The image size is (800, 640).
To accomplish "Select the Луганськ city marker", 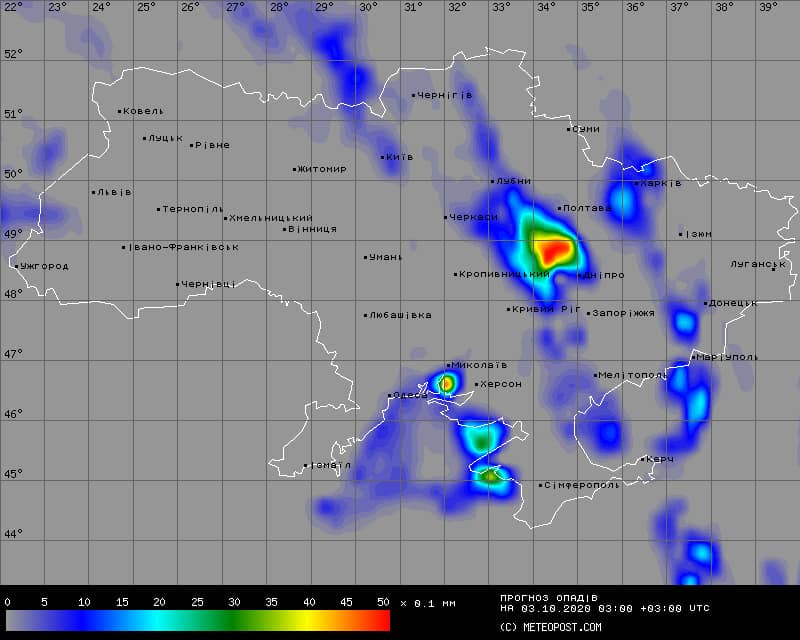I will pos(773,267).
